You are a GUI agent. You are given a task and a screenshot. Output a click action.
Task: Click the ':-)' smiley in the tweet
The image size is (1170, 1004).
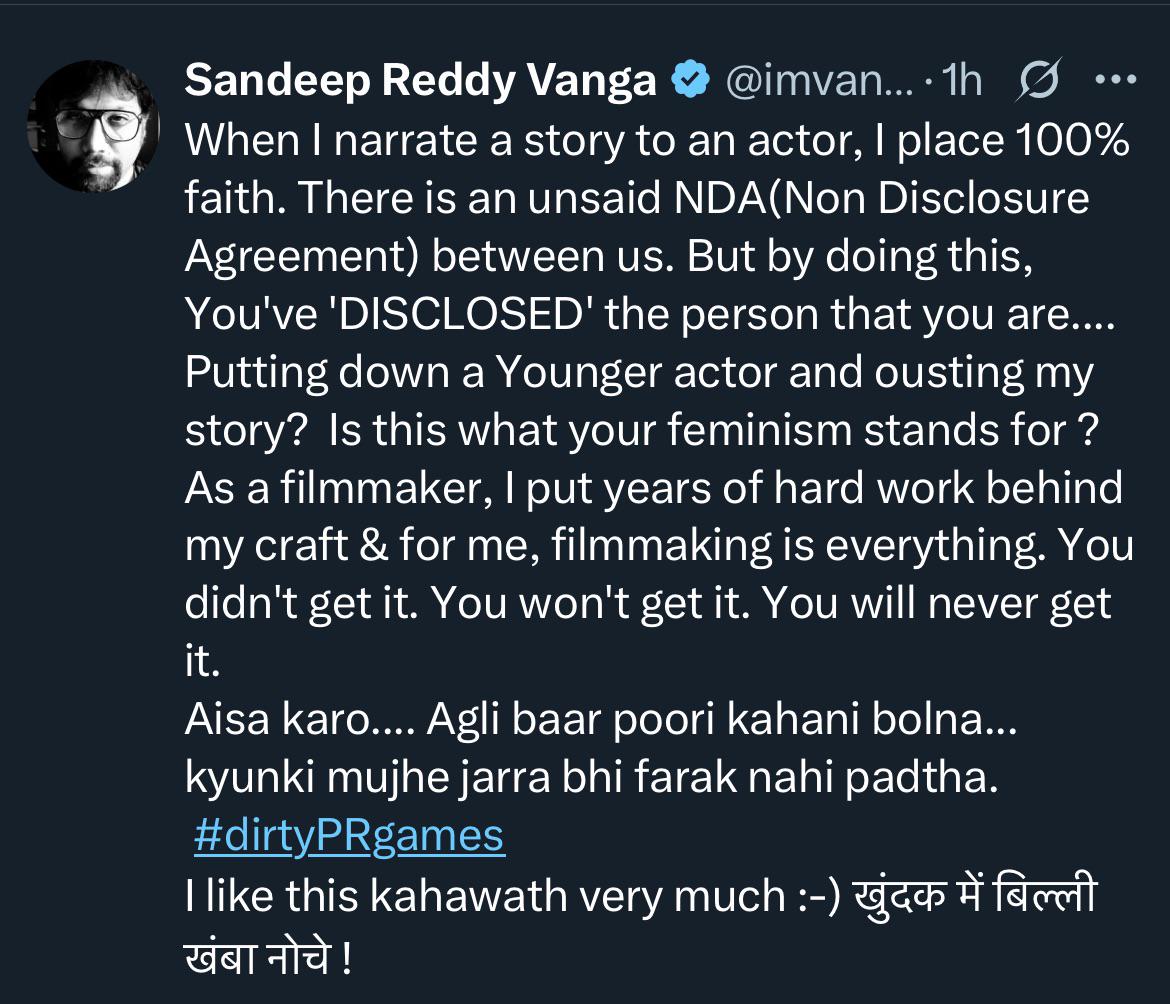tap(820, 894)
